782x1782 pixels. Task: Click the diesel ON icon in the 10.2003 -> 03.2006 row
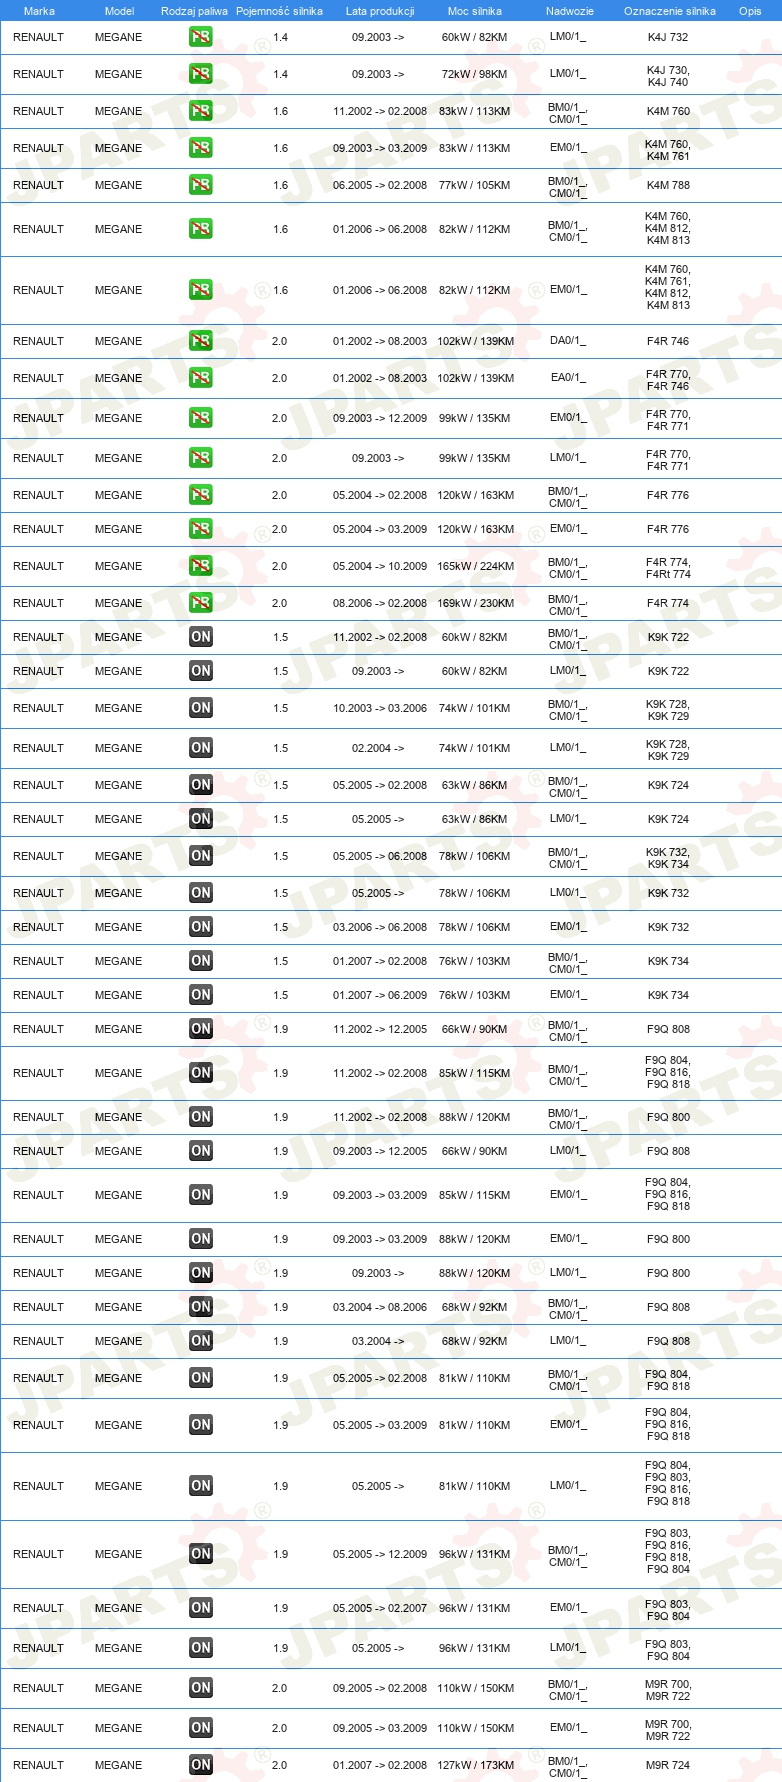coord(201,708)
